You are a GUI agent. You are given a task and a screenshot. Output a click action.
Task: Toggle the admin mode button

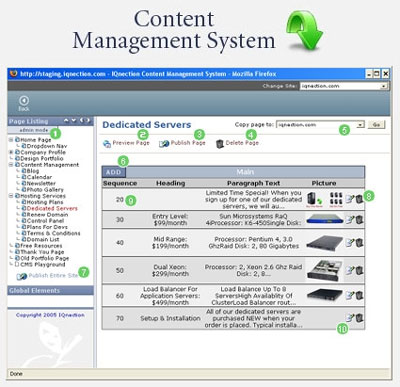click(33, 130)
